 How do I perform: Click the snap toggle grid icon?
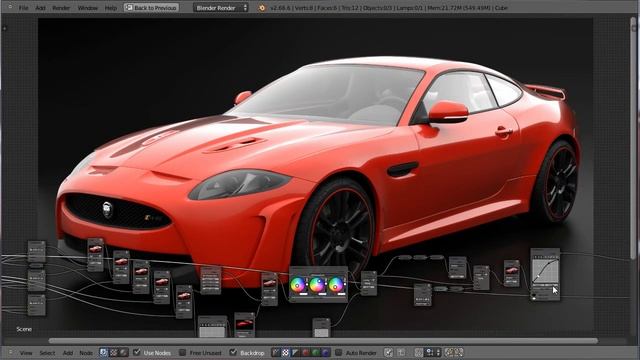click(419, 352)
